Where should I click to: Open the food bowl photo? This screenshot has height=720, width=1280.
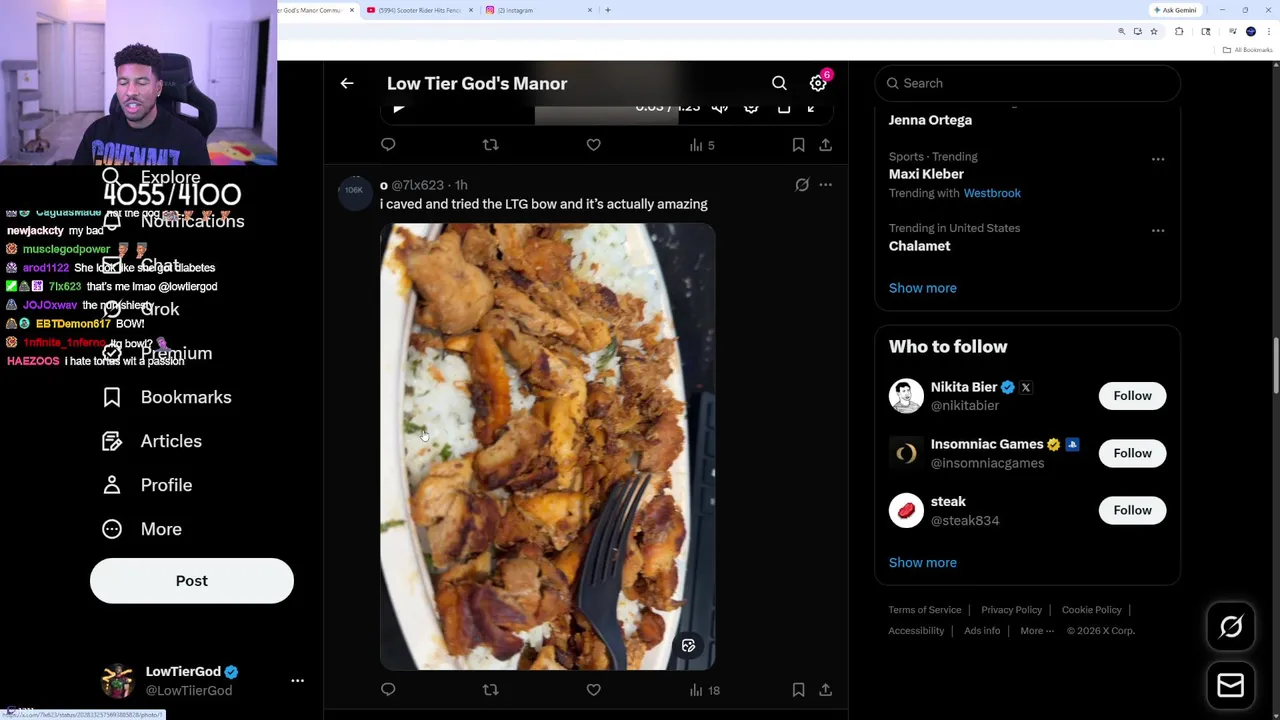click(x=547, y=446)
